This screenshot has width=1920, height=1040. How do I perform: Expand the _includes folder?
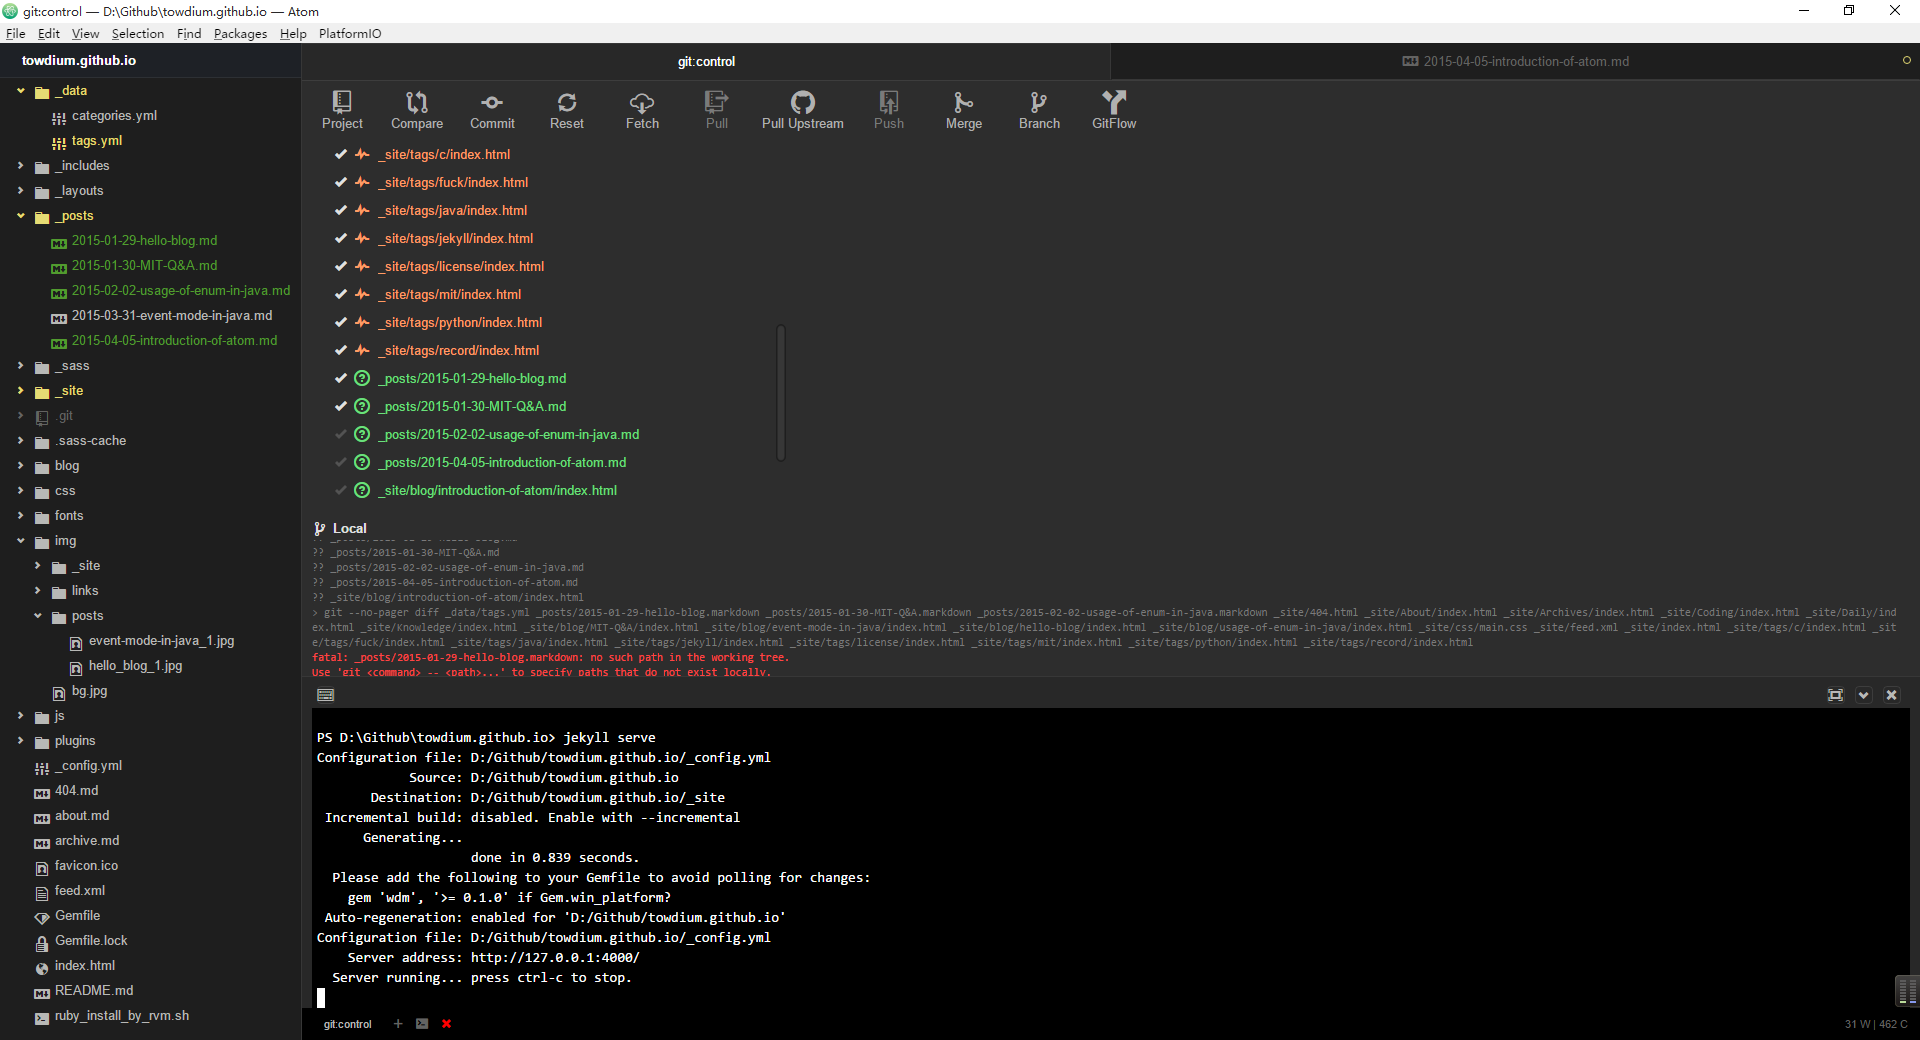tap(20, 166)
